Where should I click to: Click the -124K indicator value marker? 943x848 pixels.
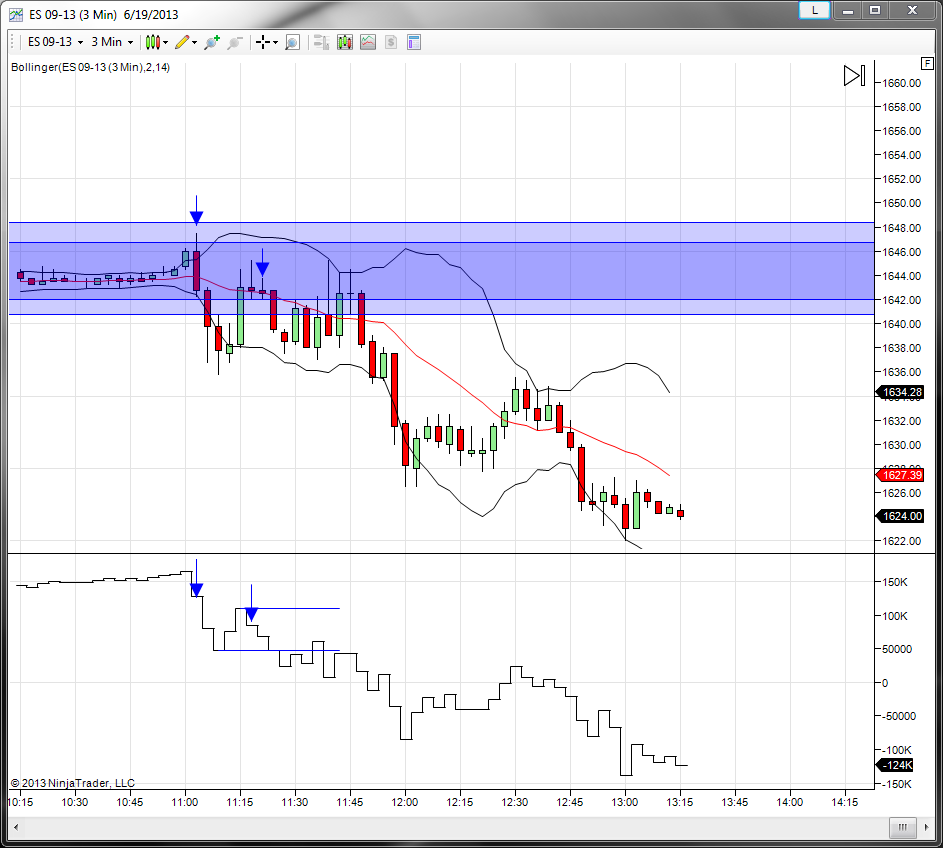point(896,765)
